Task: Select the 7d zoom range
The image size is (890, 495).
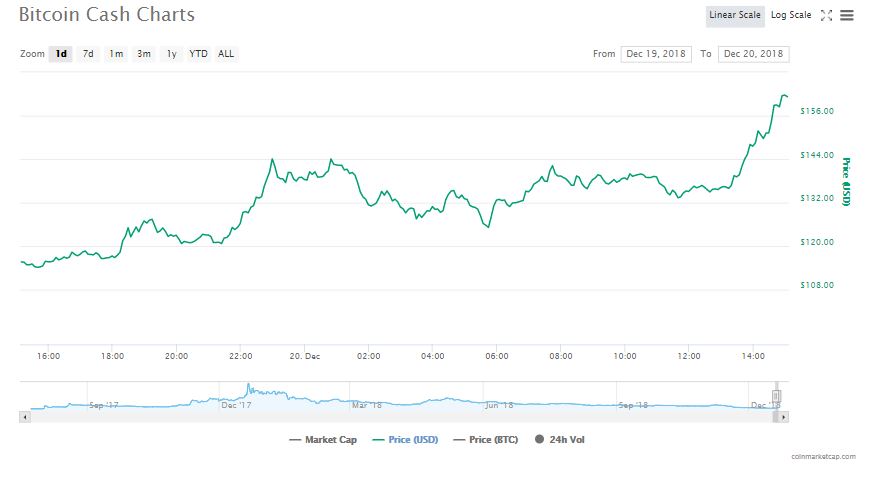Action: pos(88,54)
